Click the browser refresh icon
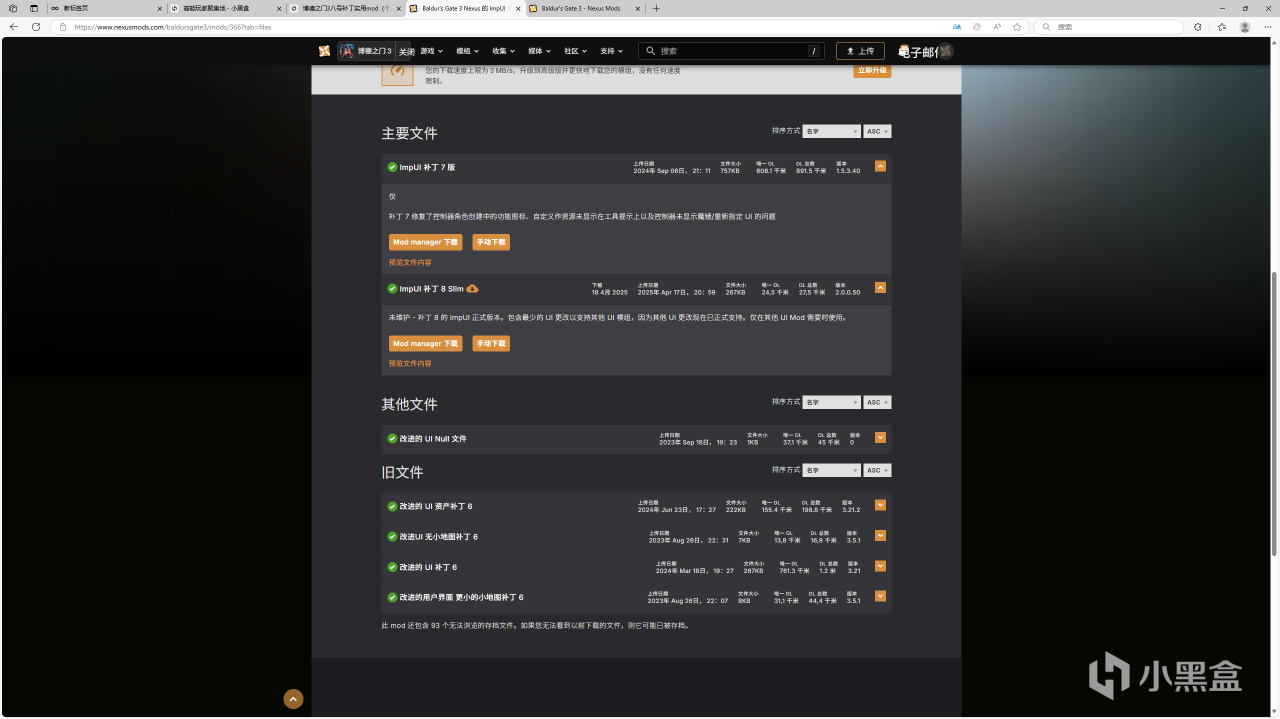Image resolution: width=1280 pixels, height=719 pixels. [x=36, y=27]
